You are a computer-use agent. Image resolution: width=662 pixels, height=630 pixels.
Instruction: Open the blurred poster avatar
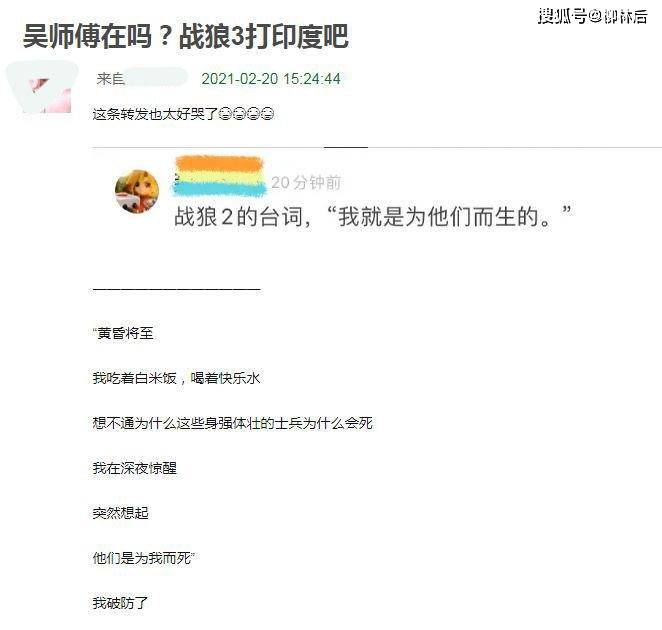[x=43, y=87]
